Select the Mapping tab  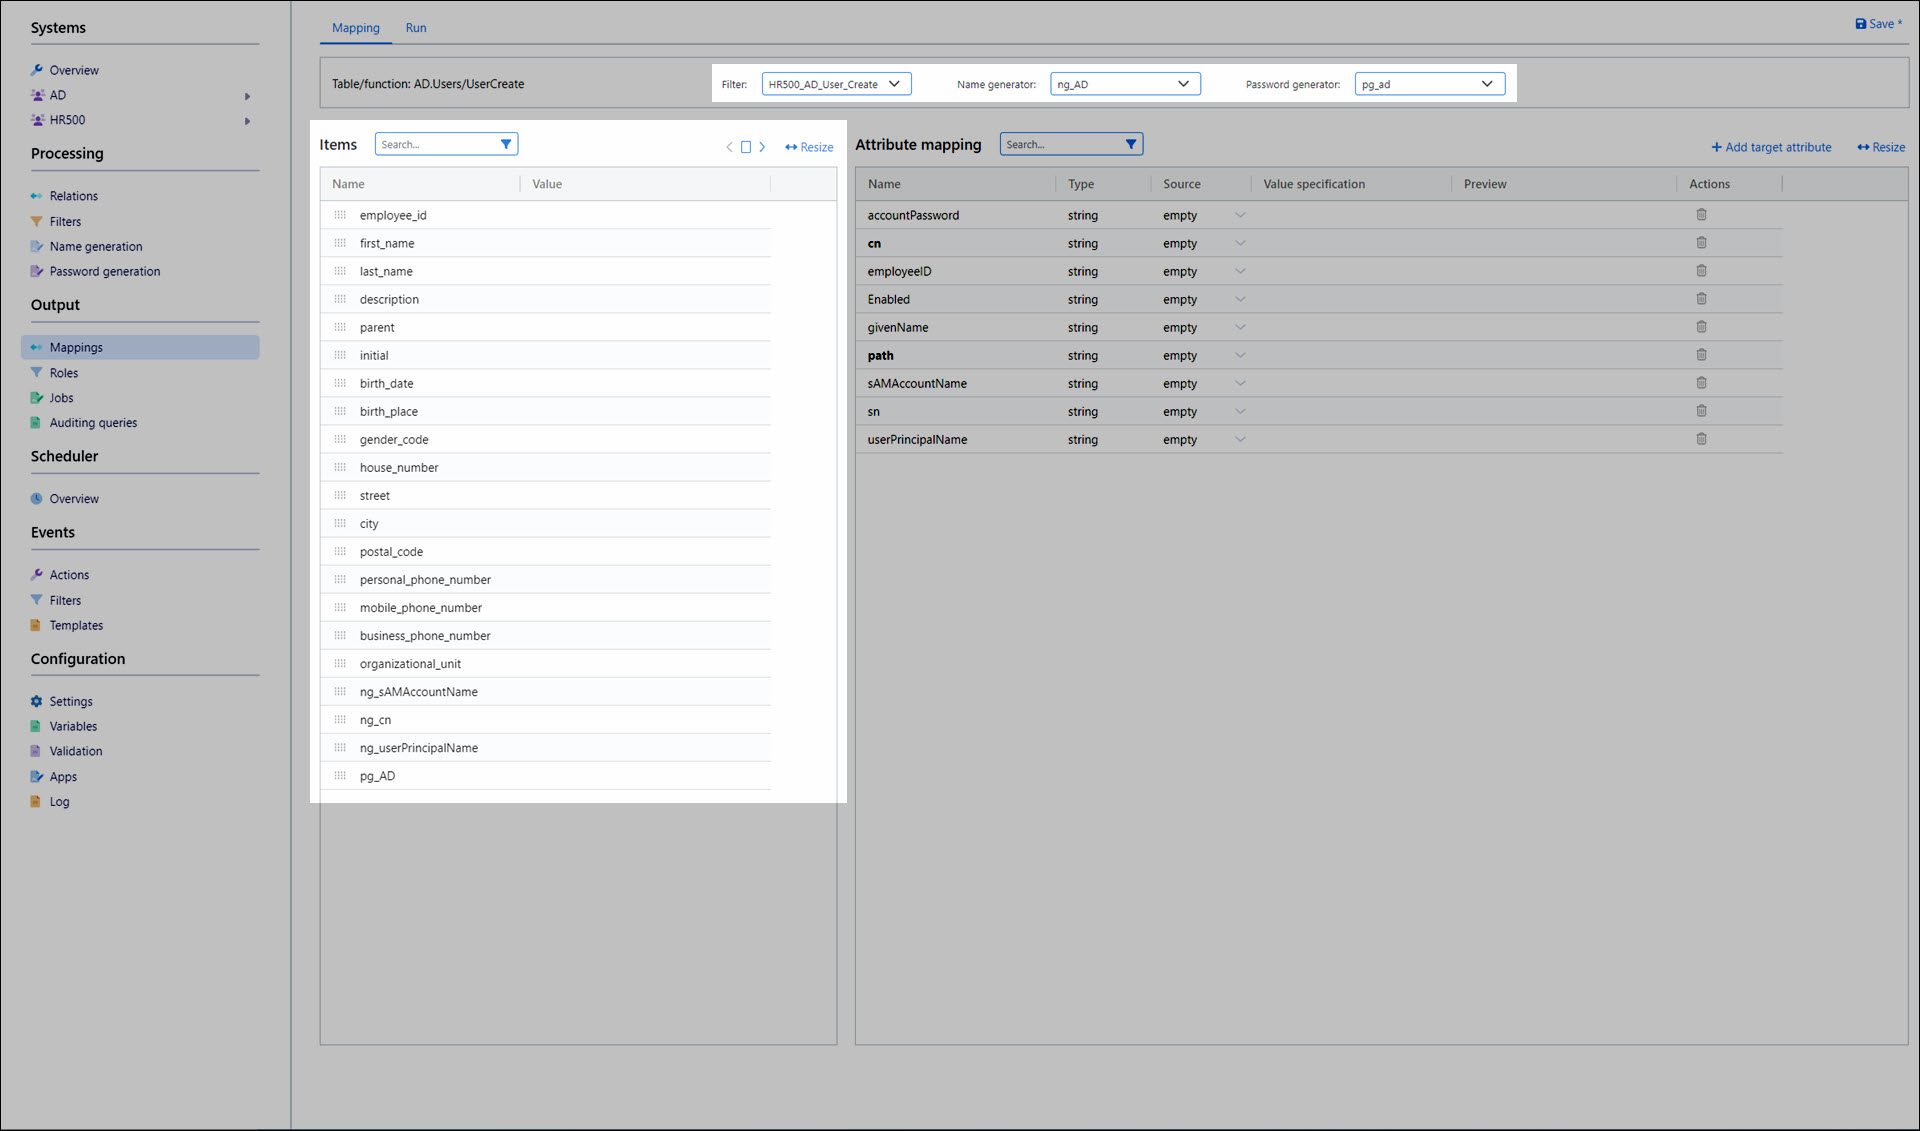[x=356, y=28]
